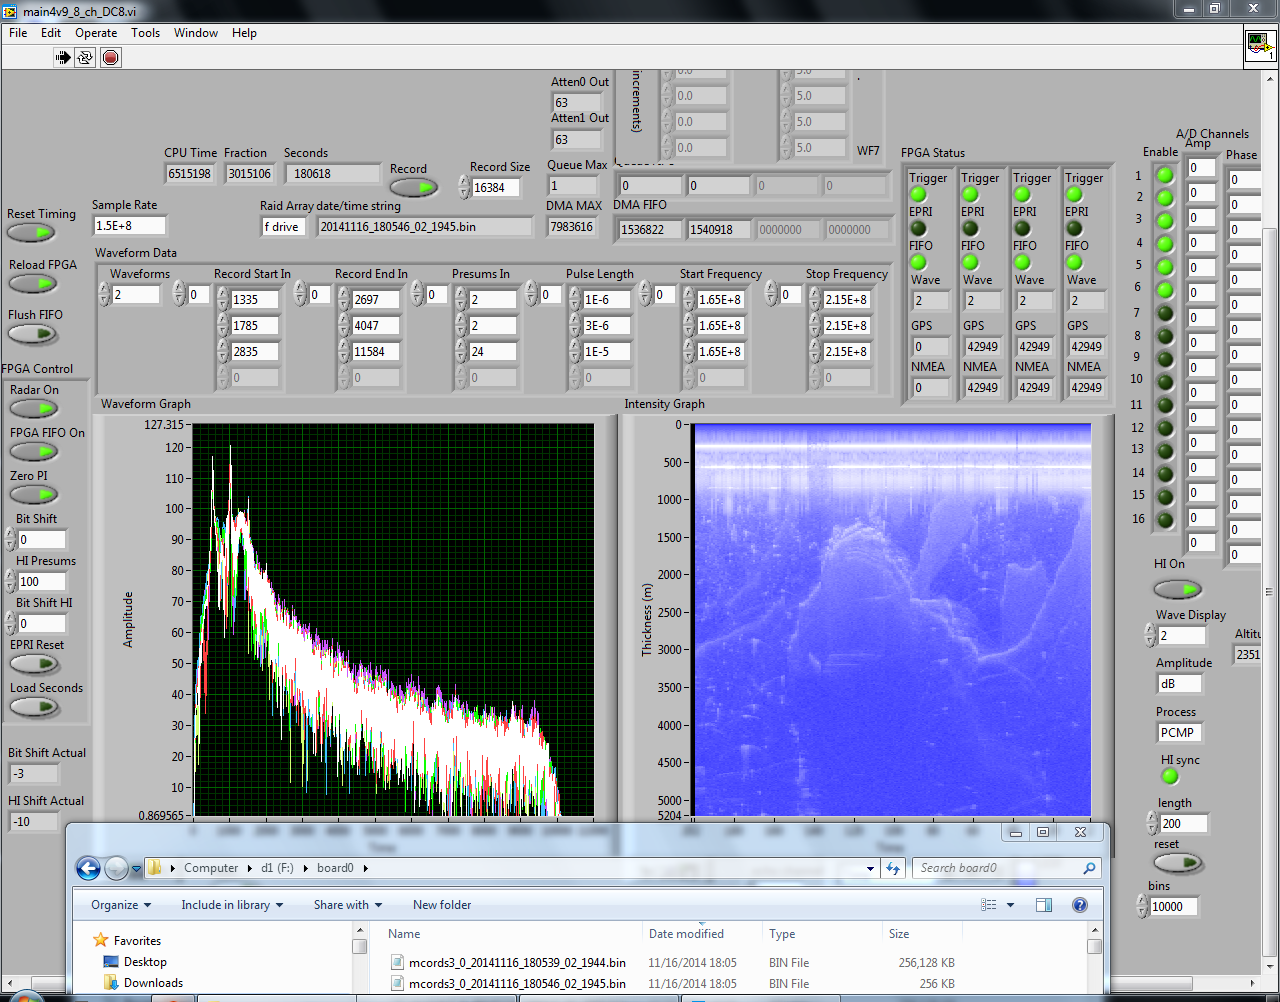The height and width of the screenshot is (1002, 1280).
Task: Expand the Include in library dropdown
Action: click(x=232, y=905)
